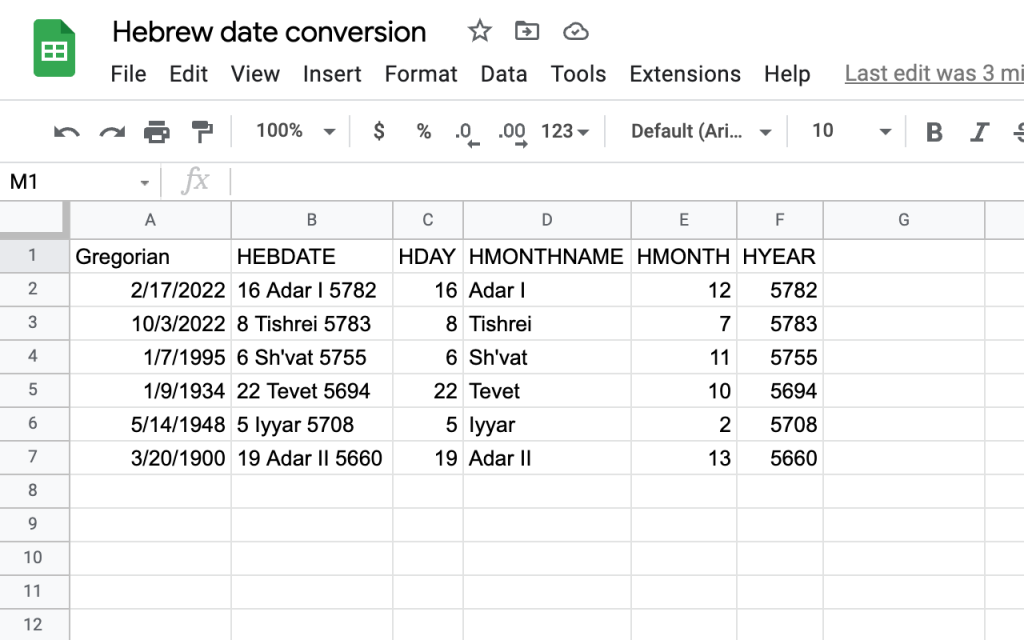The image size is (1024, 640).
Task: Activate the paint format tool
Action: (202, 132)
